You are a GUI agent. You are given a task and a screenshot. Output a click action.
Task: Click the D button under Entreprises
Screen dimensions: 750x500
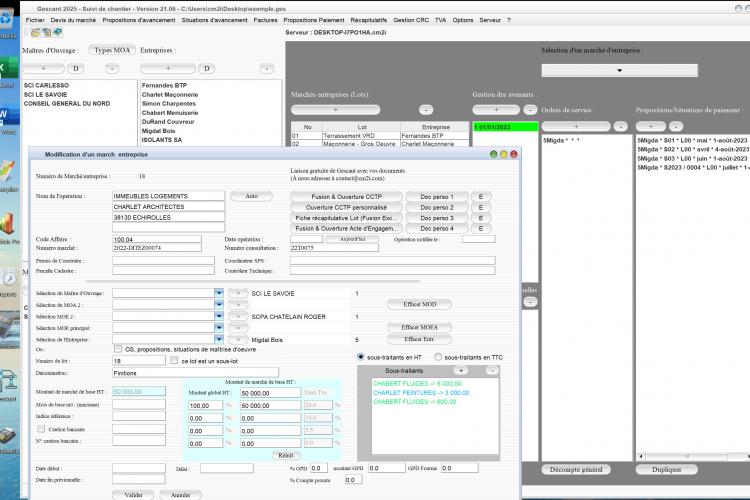pyautogui.click(x=207, y=68)
